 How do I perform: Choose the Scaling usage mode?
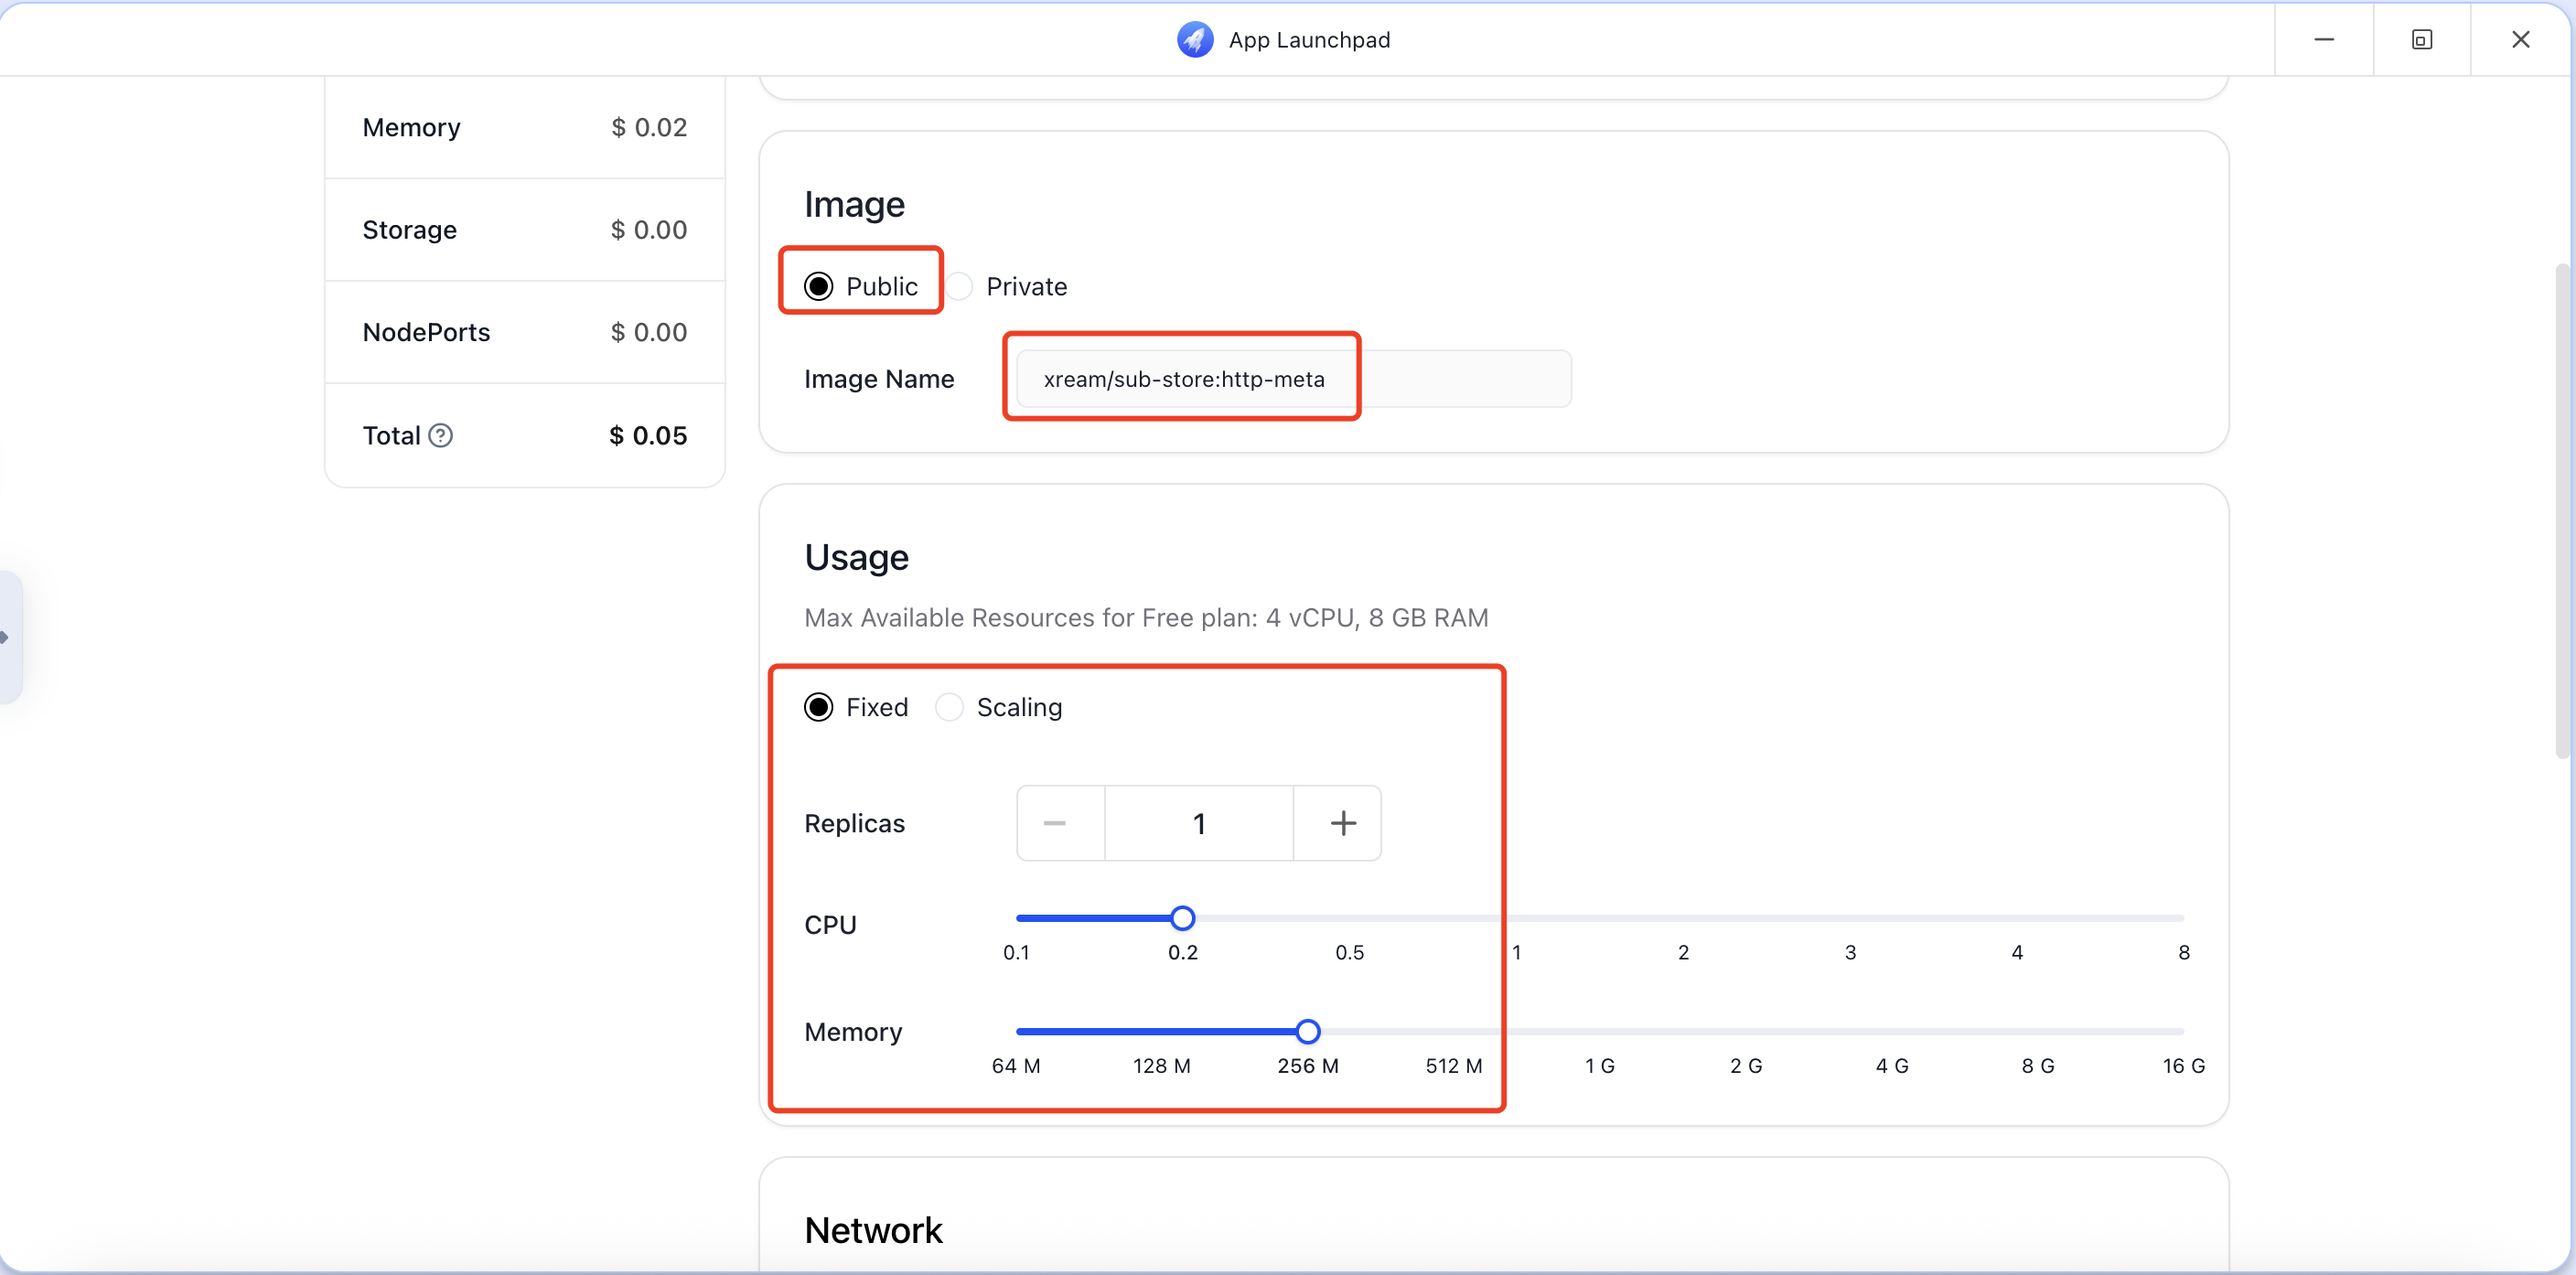[949, 708]
